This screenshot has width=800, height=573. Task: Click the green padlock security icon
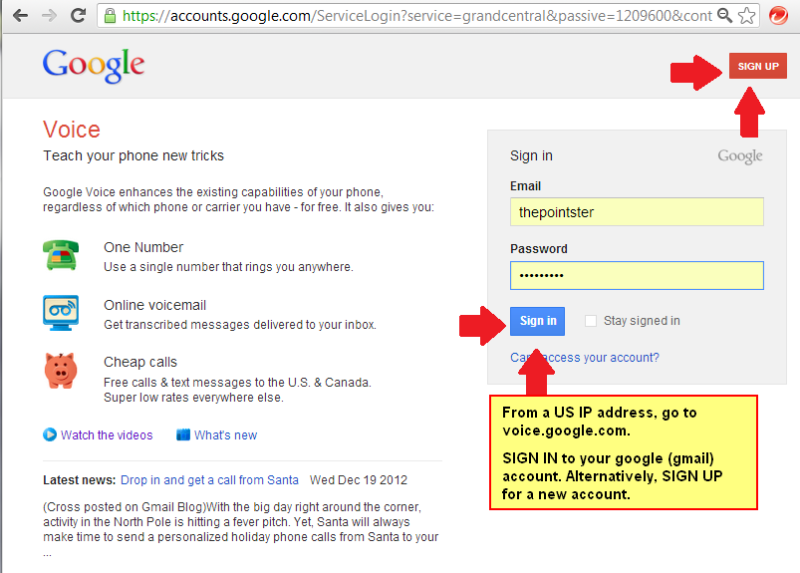click(110, 16)
